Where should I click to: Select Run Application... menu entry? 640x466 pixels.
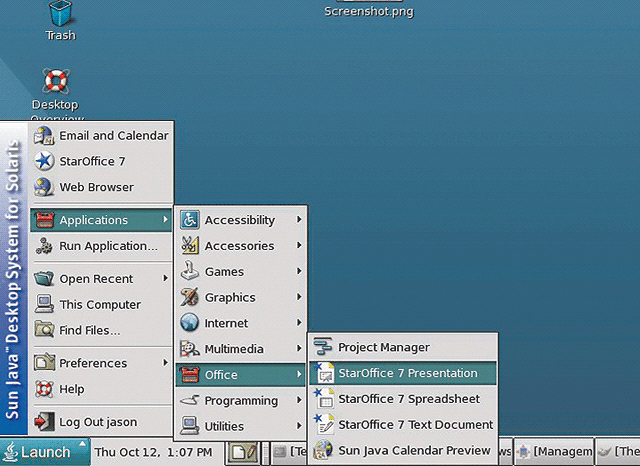tap(101, 246)
